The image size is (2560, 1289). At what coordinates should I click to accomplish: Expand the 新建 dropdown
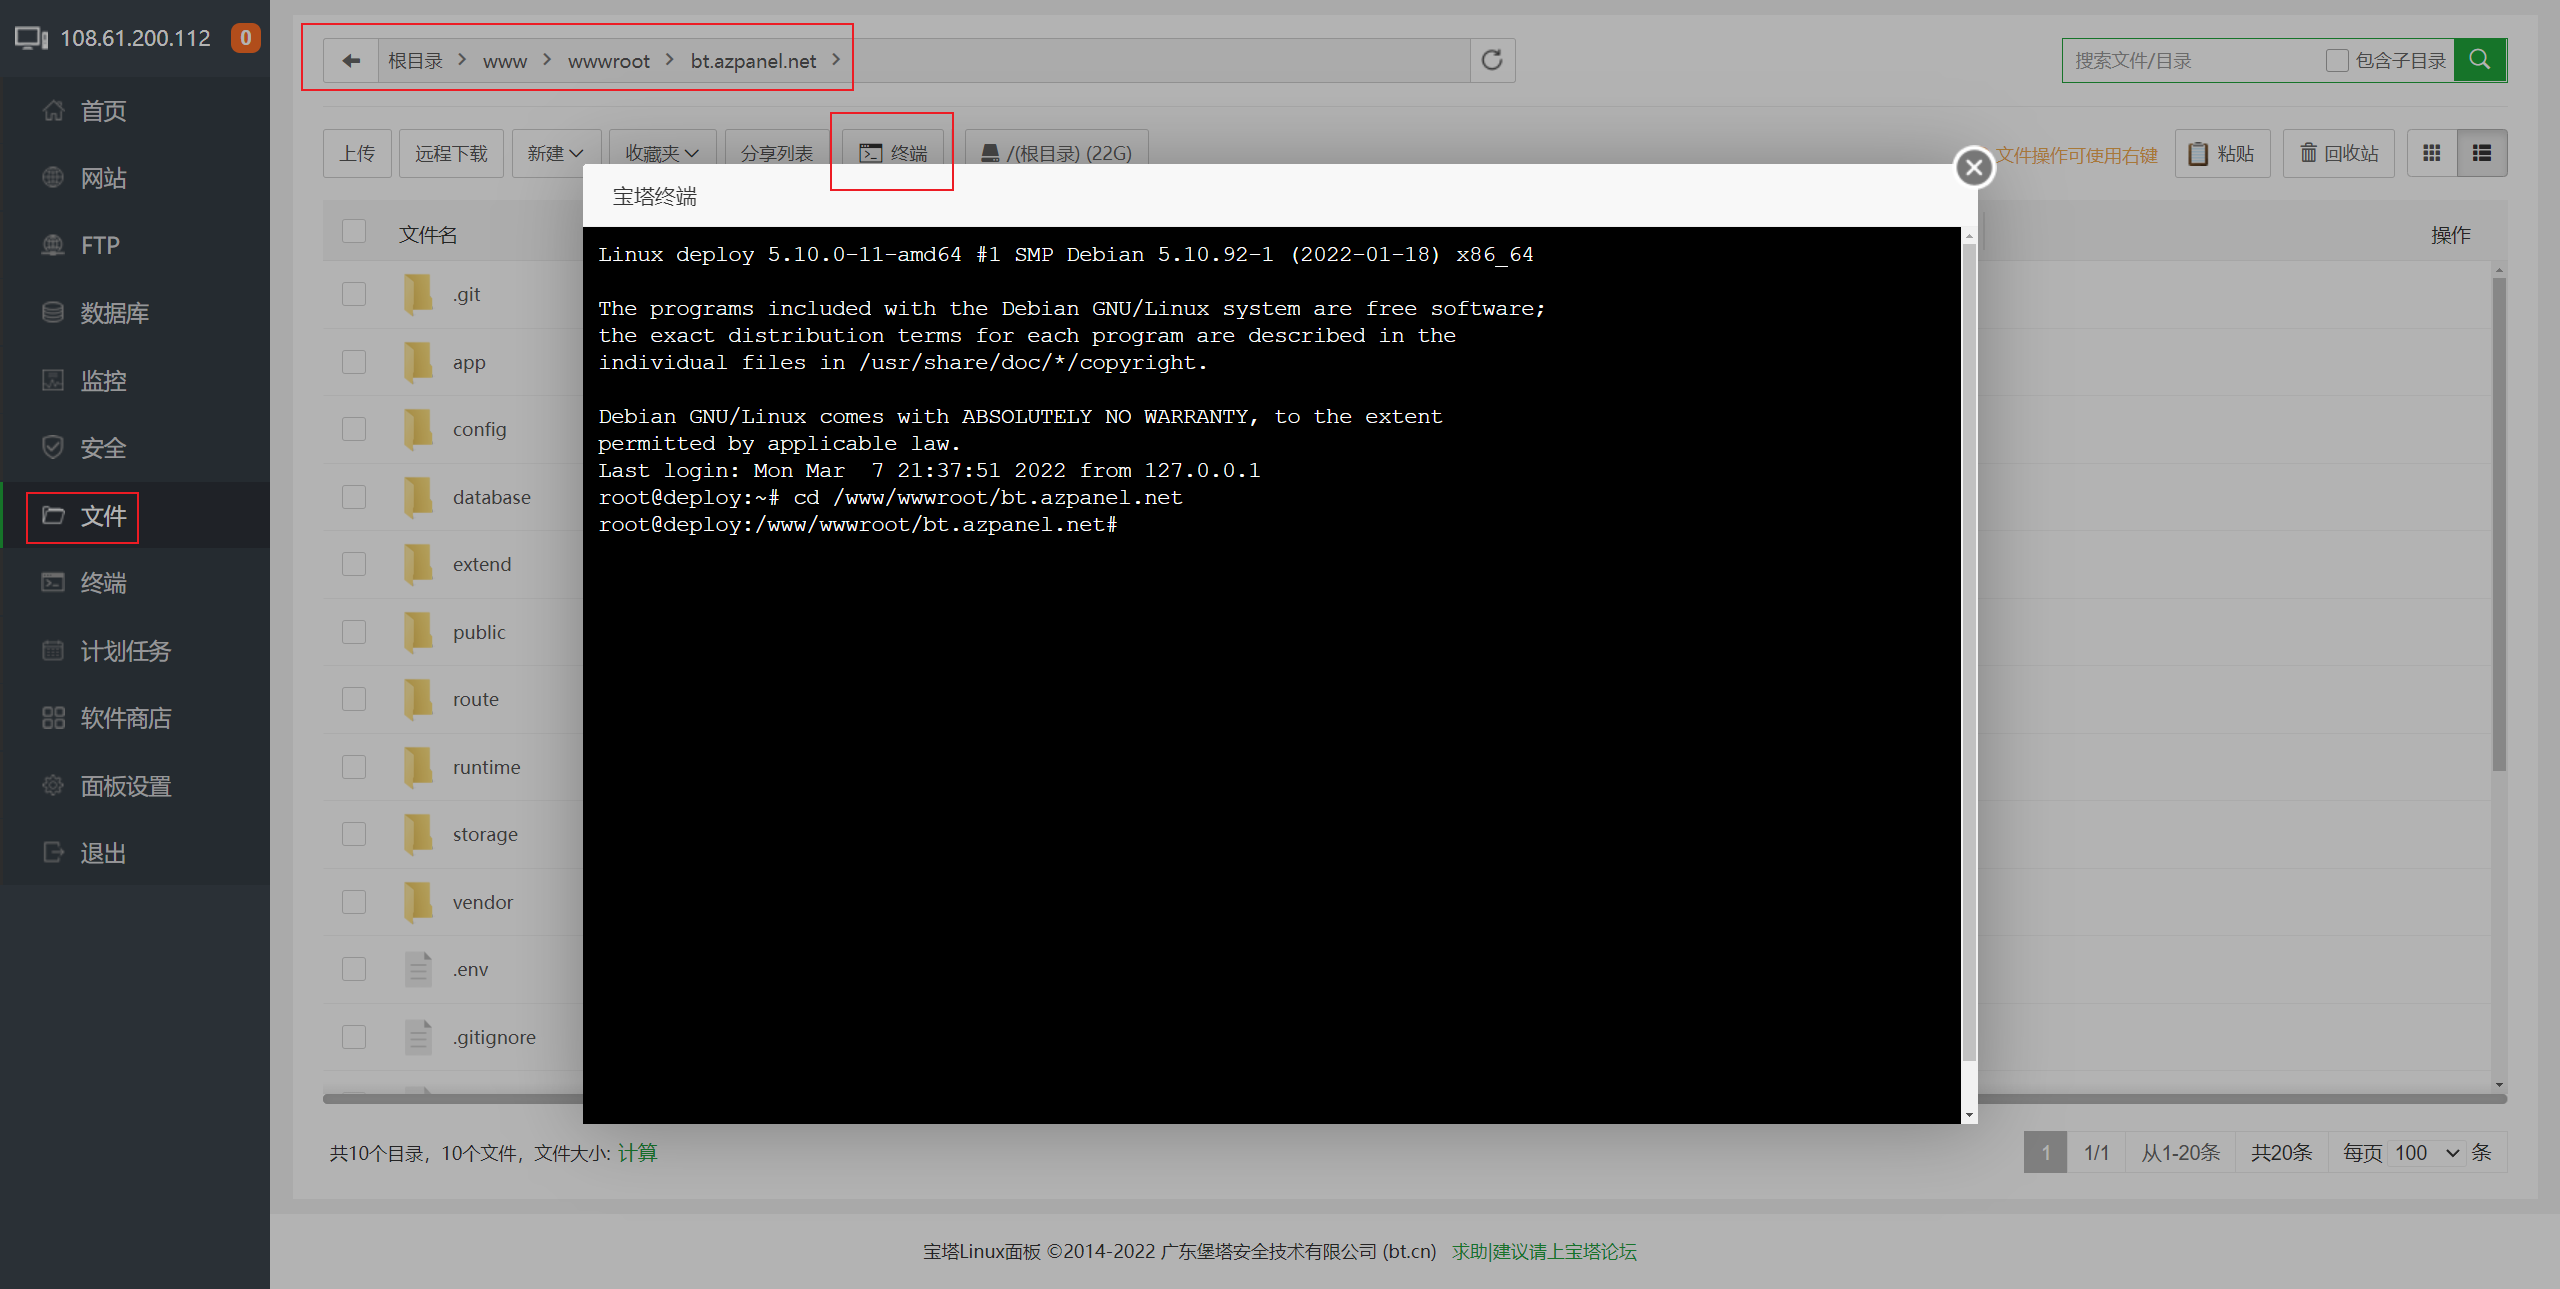pos(555,153)
